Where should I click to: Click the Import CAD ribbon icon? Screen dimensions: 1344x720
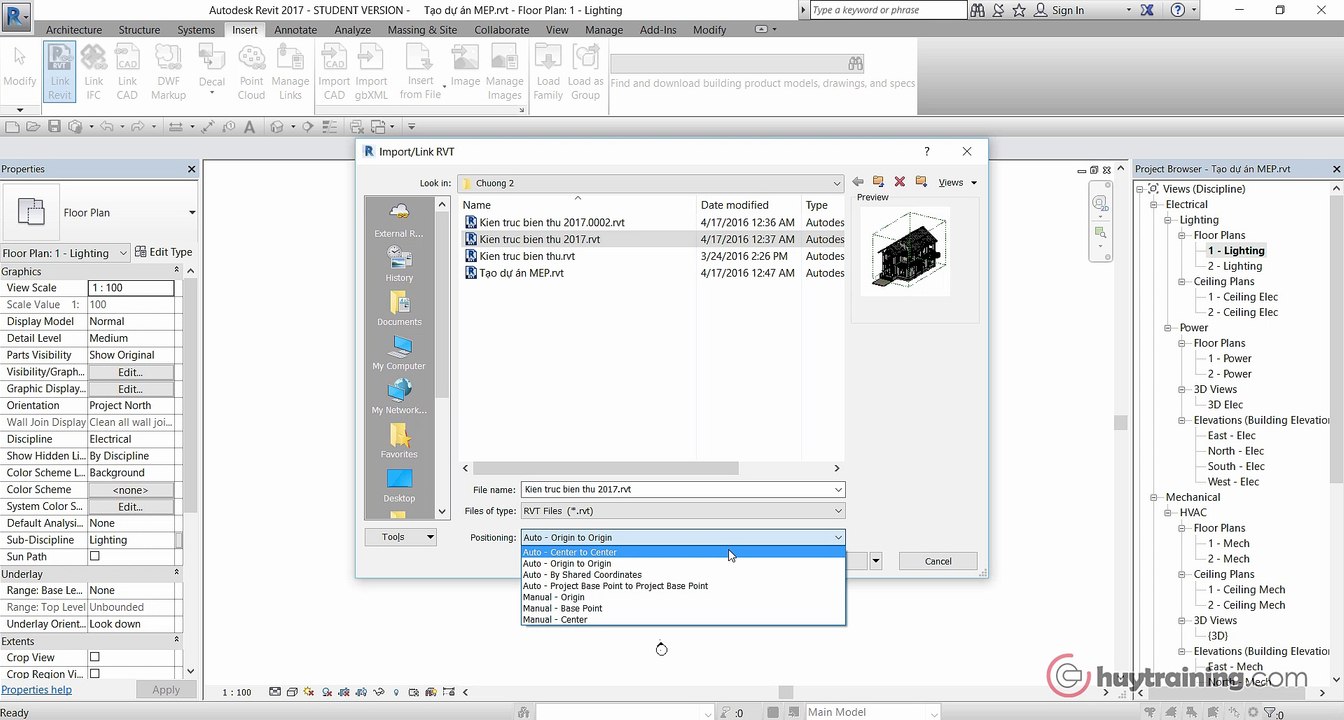[x=334, y=72]
